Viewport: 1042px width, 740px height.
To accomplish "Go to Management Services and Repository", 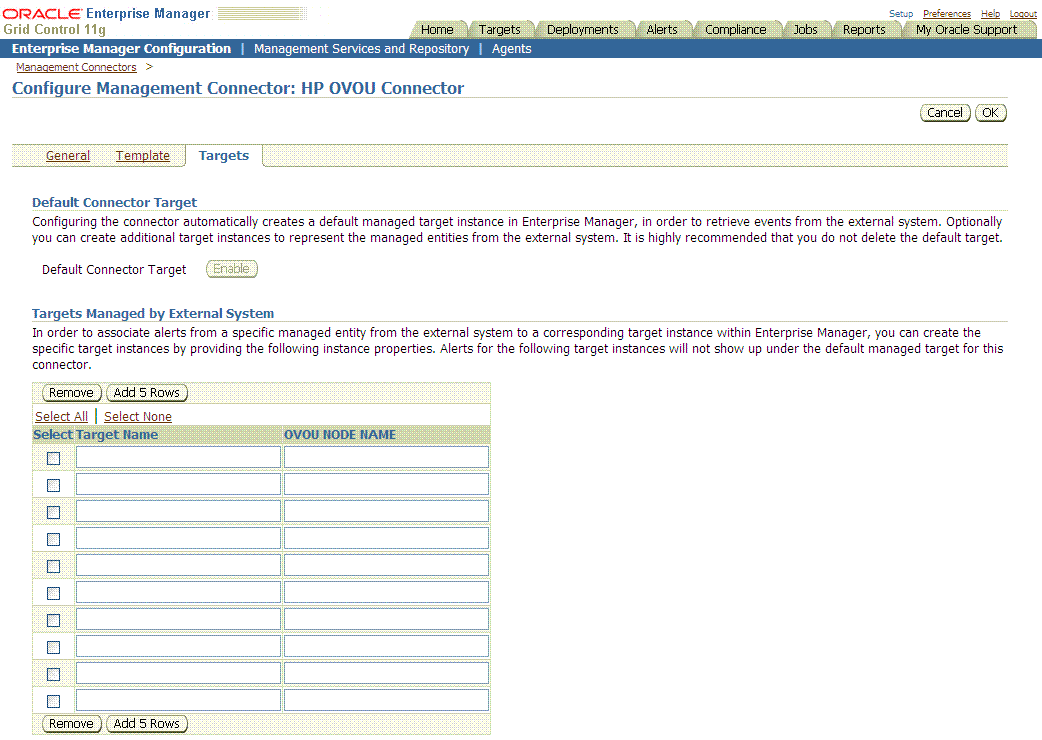I will point(362,48).
